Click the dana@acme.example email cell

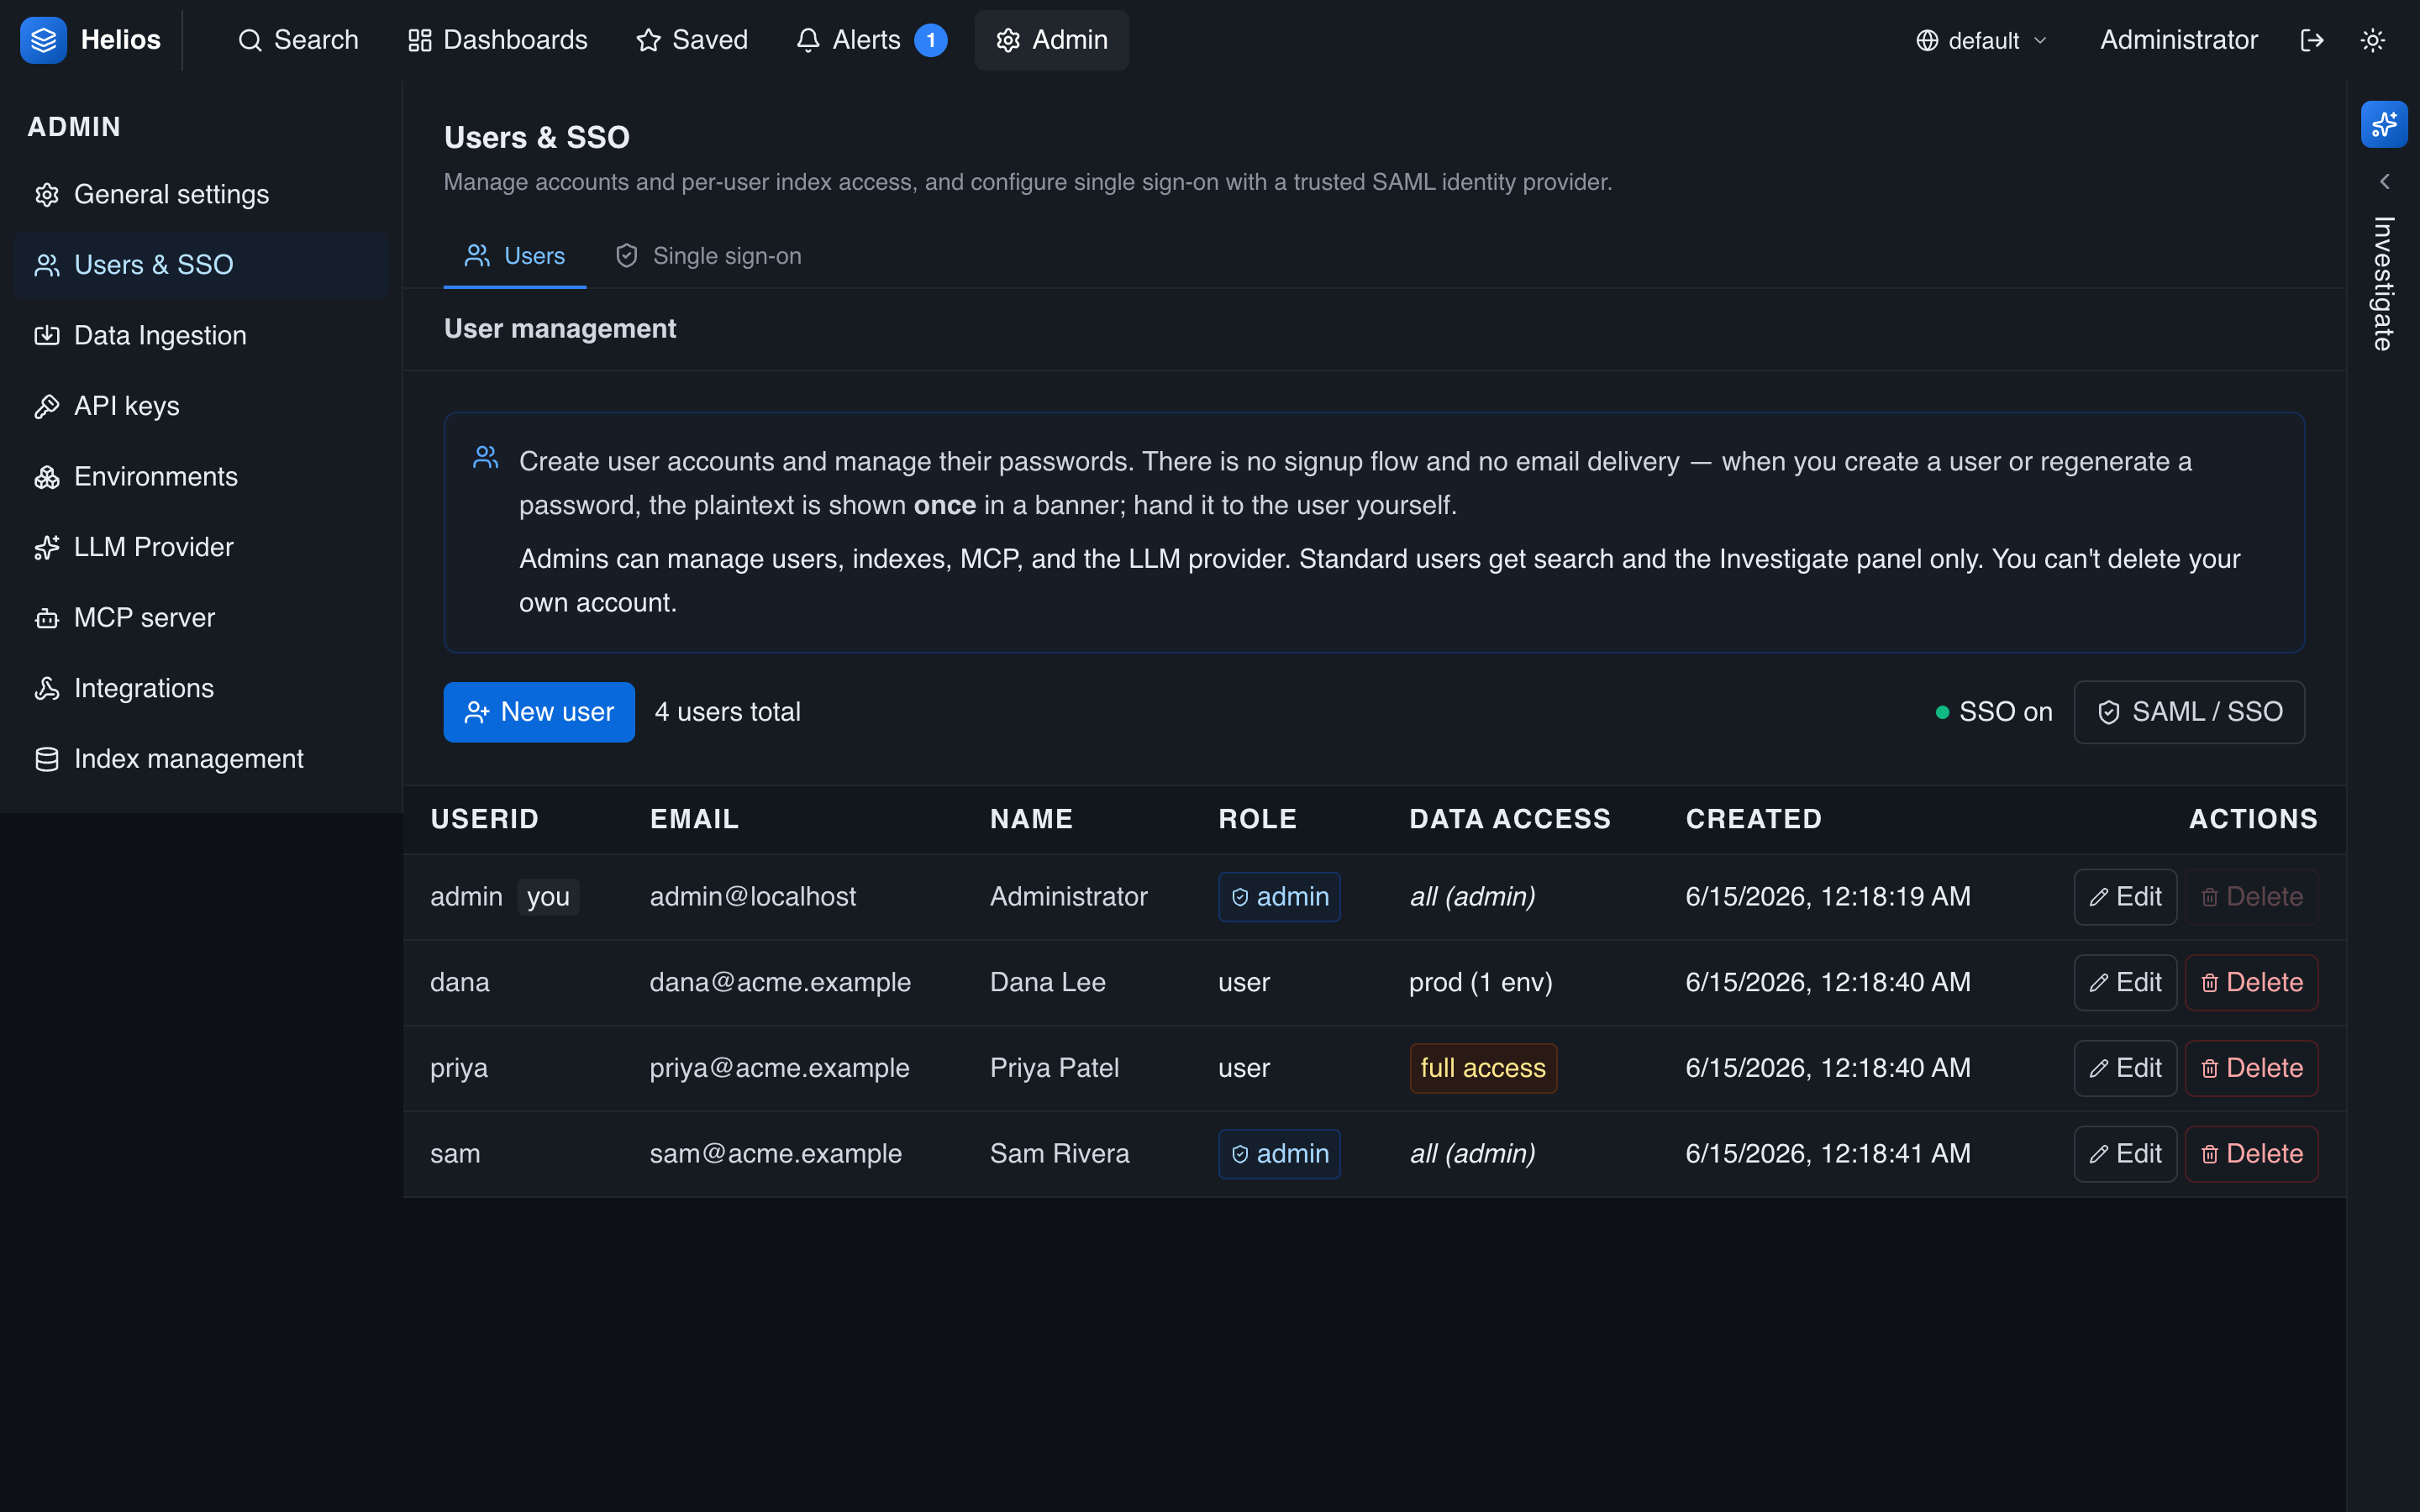[780, 983]
